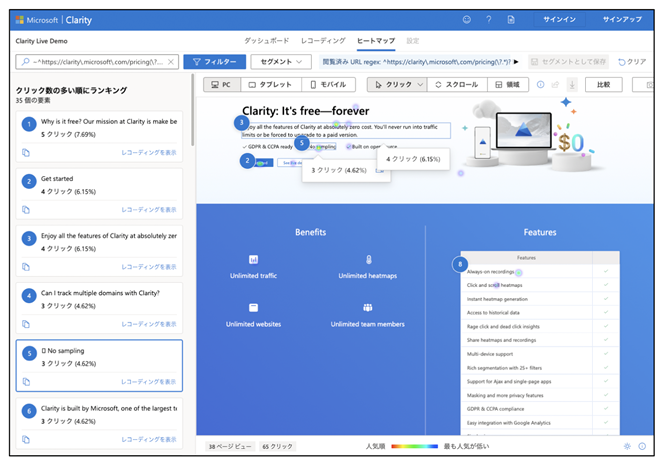Click the 65 クリック count badge
Viewport: 665px width, 466px height.
(x=277, y=446)
